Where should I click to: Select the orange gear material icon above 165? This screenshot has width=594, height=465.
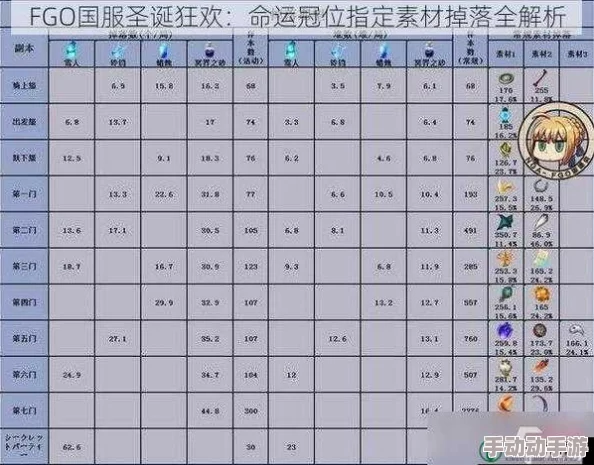pyautogui.click(x=541, y=294)
